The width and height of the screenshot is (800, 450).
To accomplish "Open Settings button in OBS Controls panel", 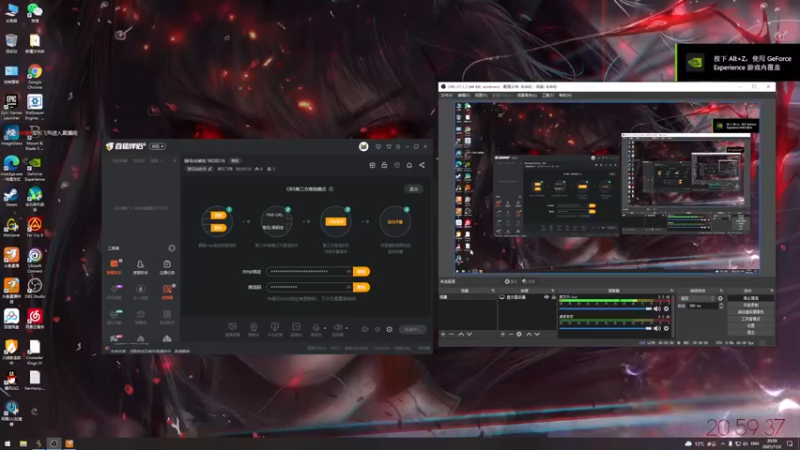I will [750, 326].
